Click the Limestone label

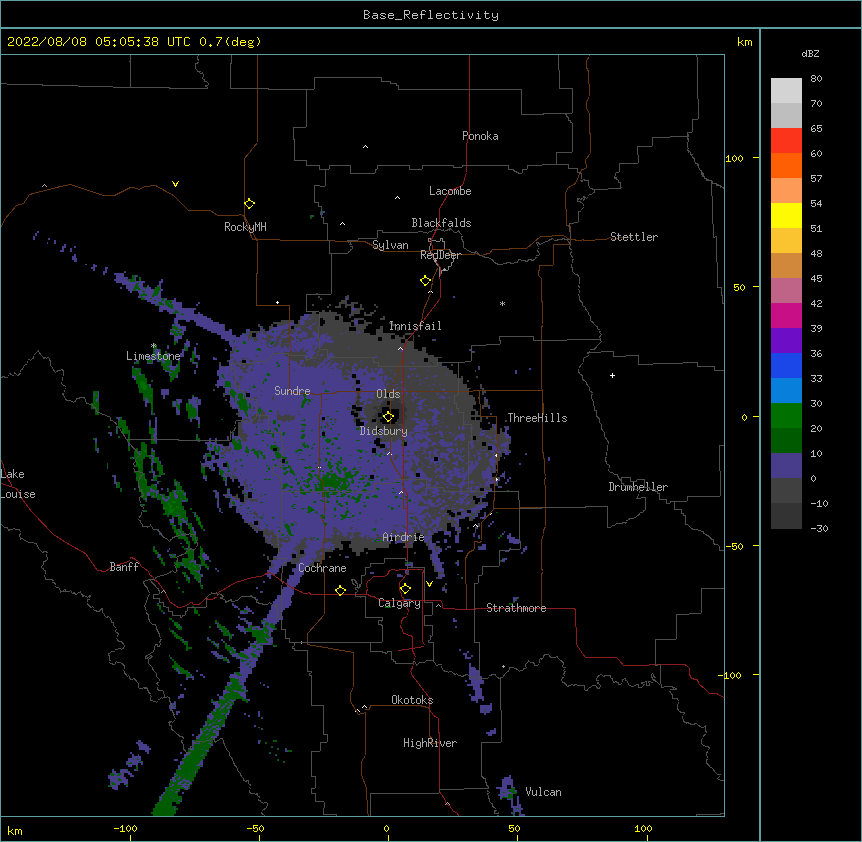point(153,356)
